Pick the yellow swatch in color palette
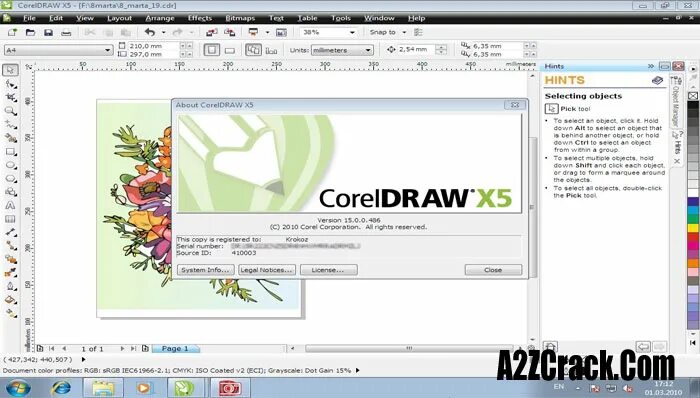Viewport: 700px width, 398px height. (x=693, y=228)
